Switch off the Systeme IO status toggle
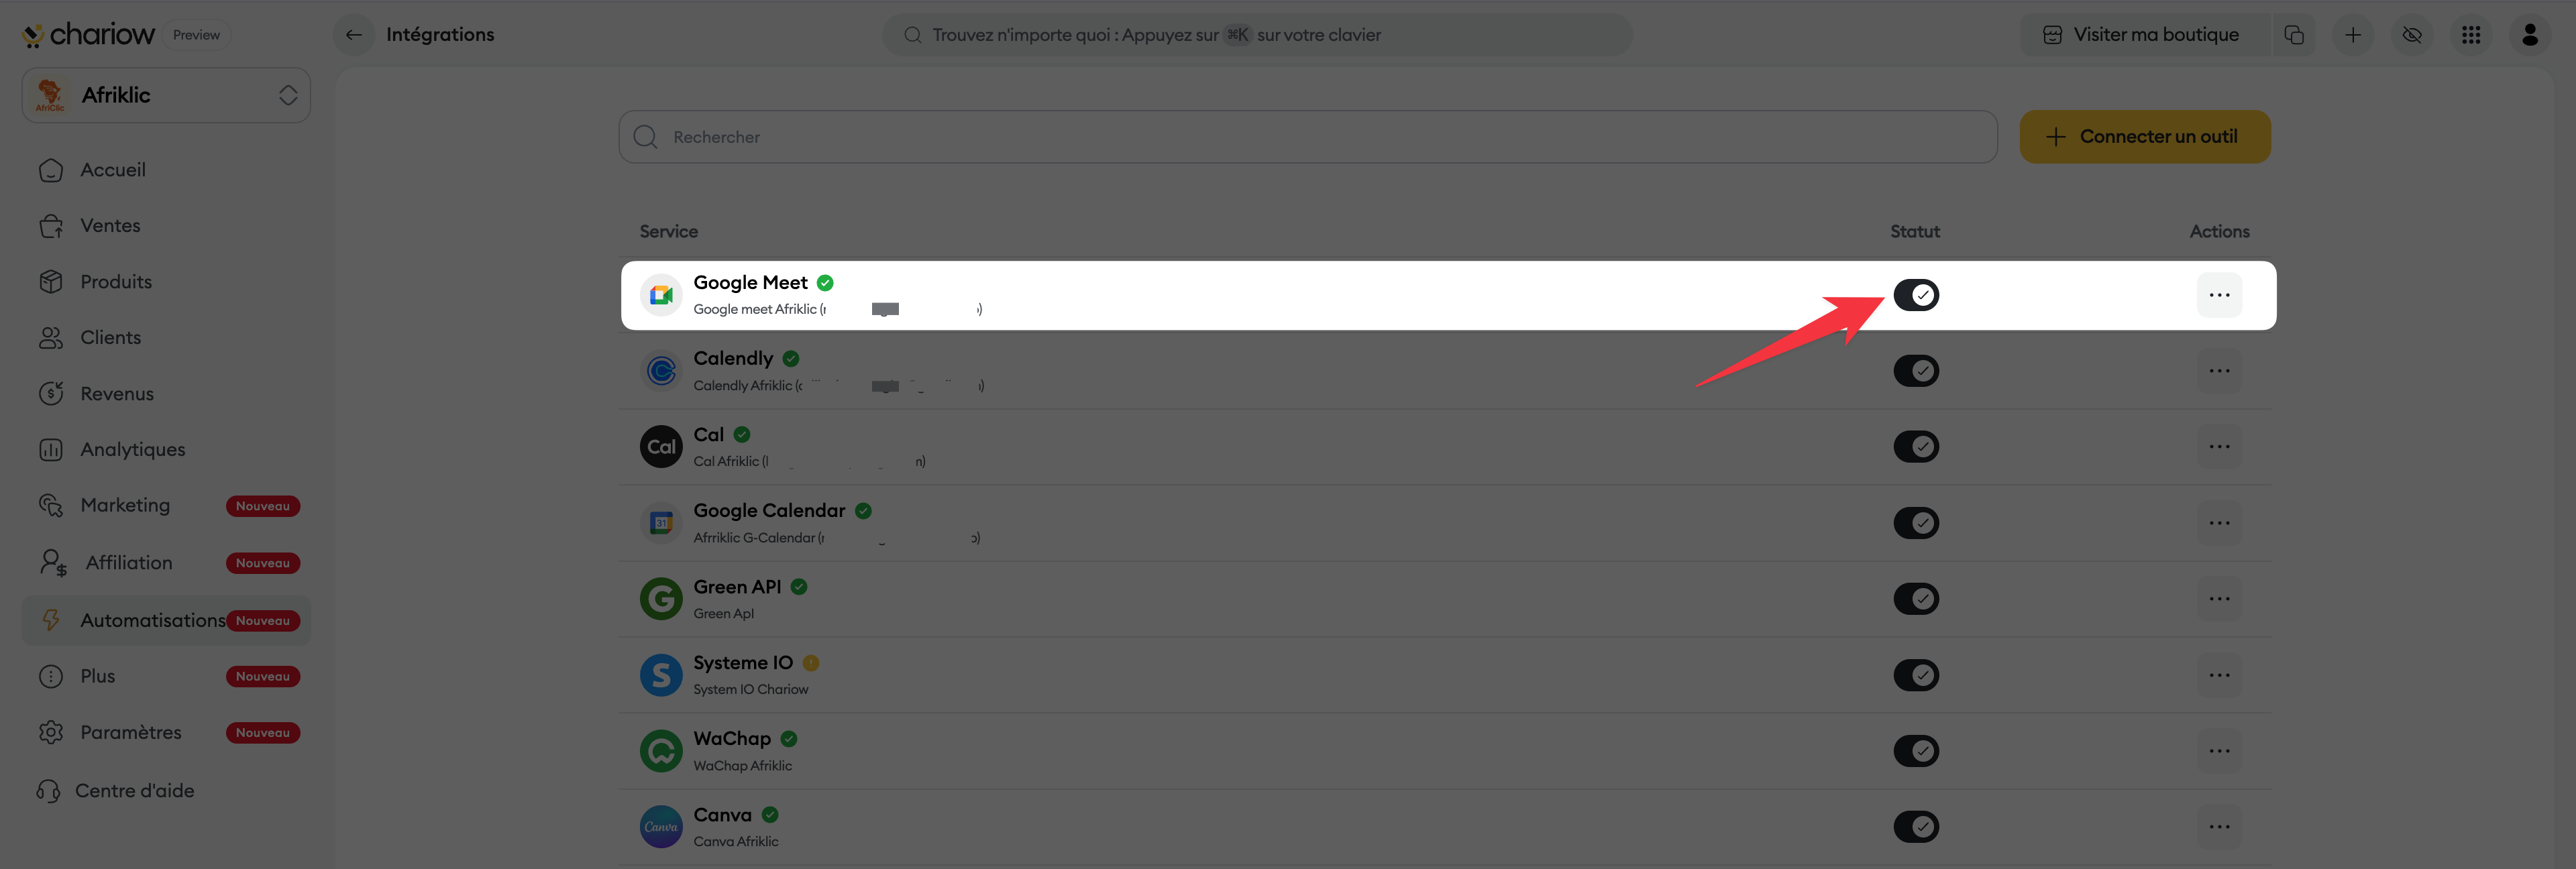The image size is (2576, 869). pyautogui.click(x=1916, y=675)
